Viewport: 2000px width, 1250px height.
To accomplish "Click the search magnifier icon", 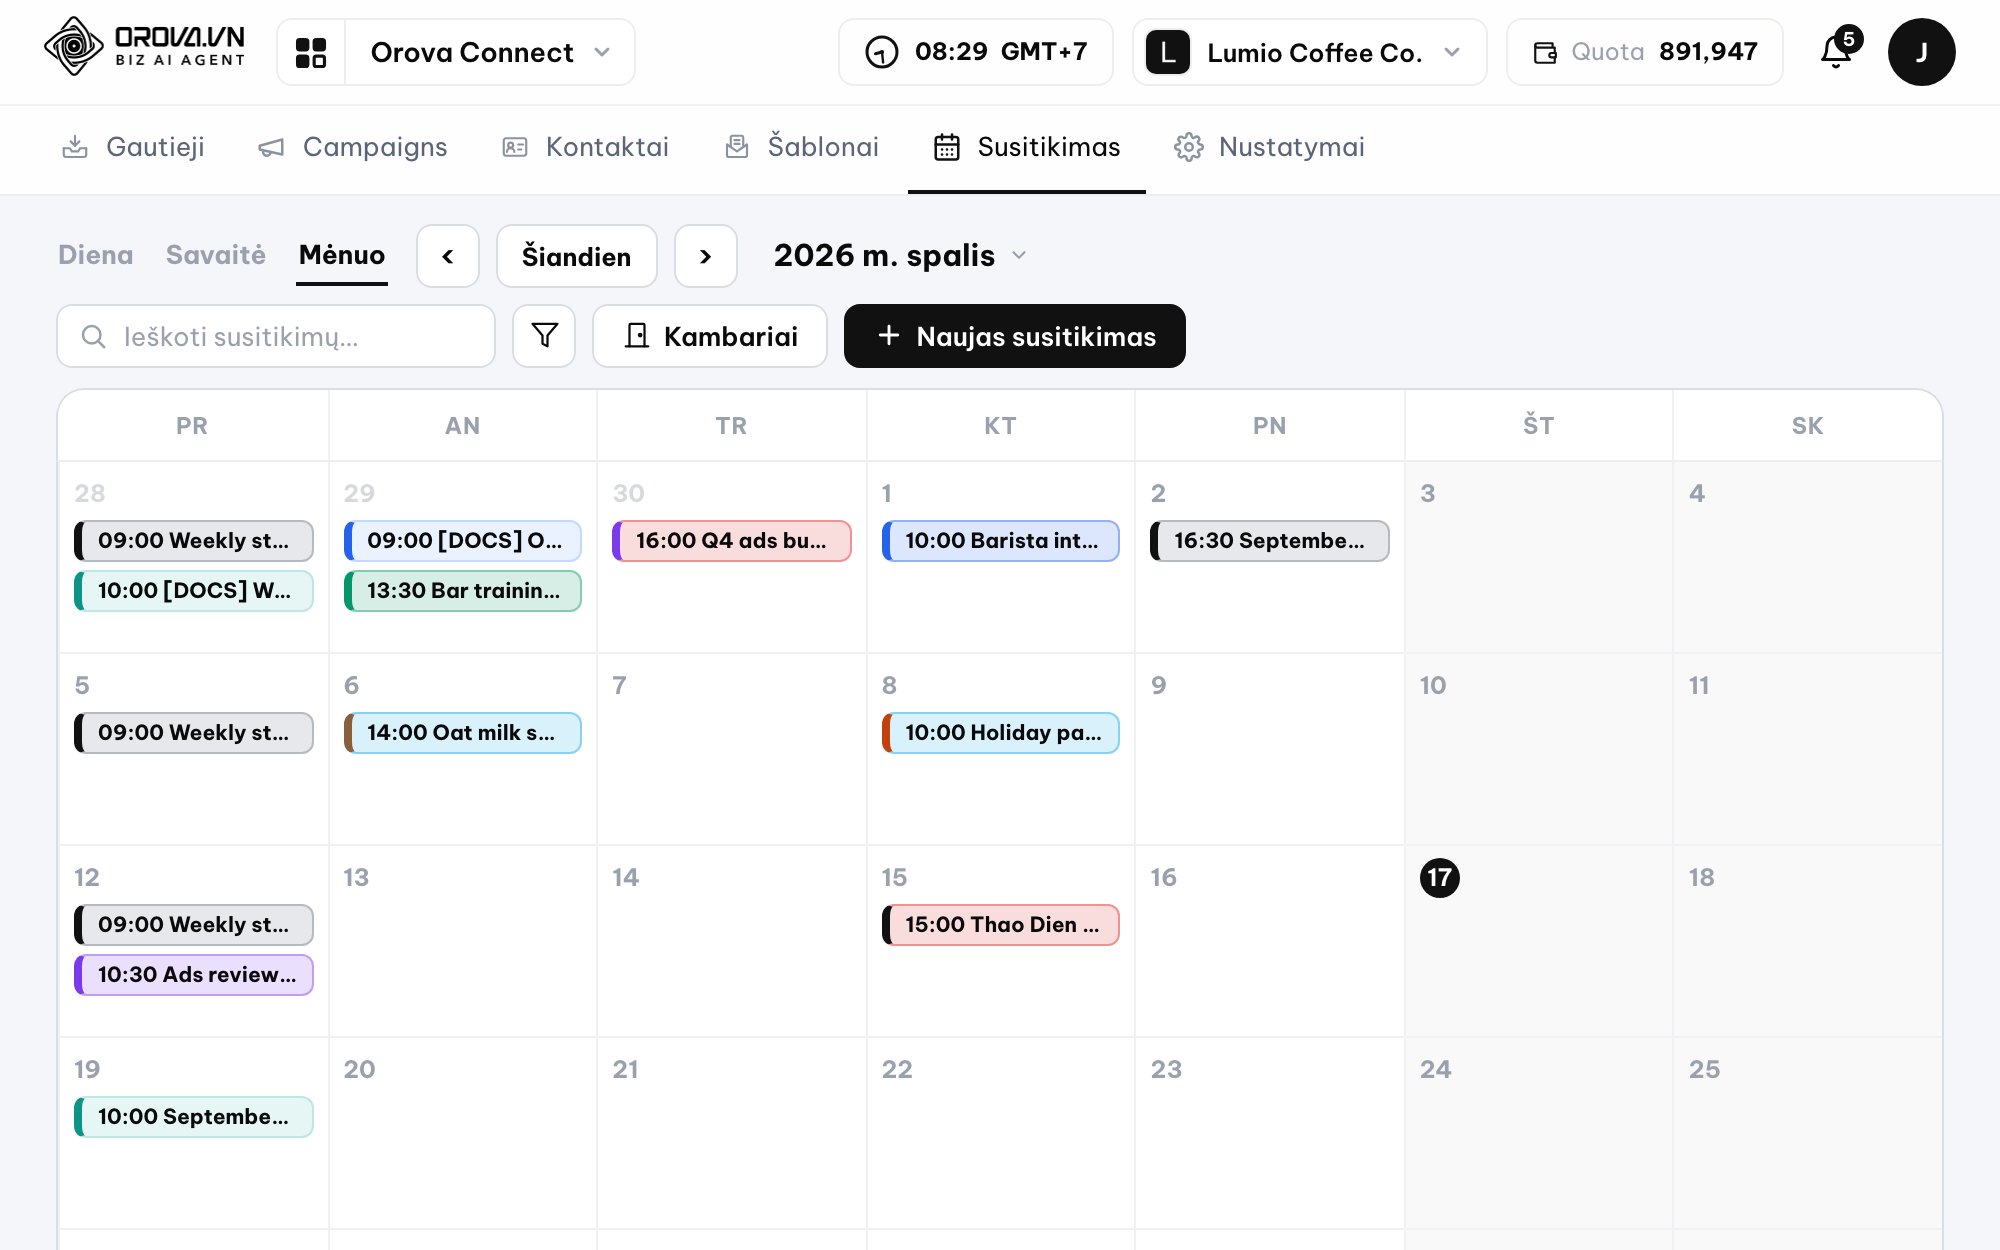I will 93,336.
